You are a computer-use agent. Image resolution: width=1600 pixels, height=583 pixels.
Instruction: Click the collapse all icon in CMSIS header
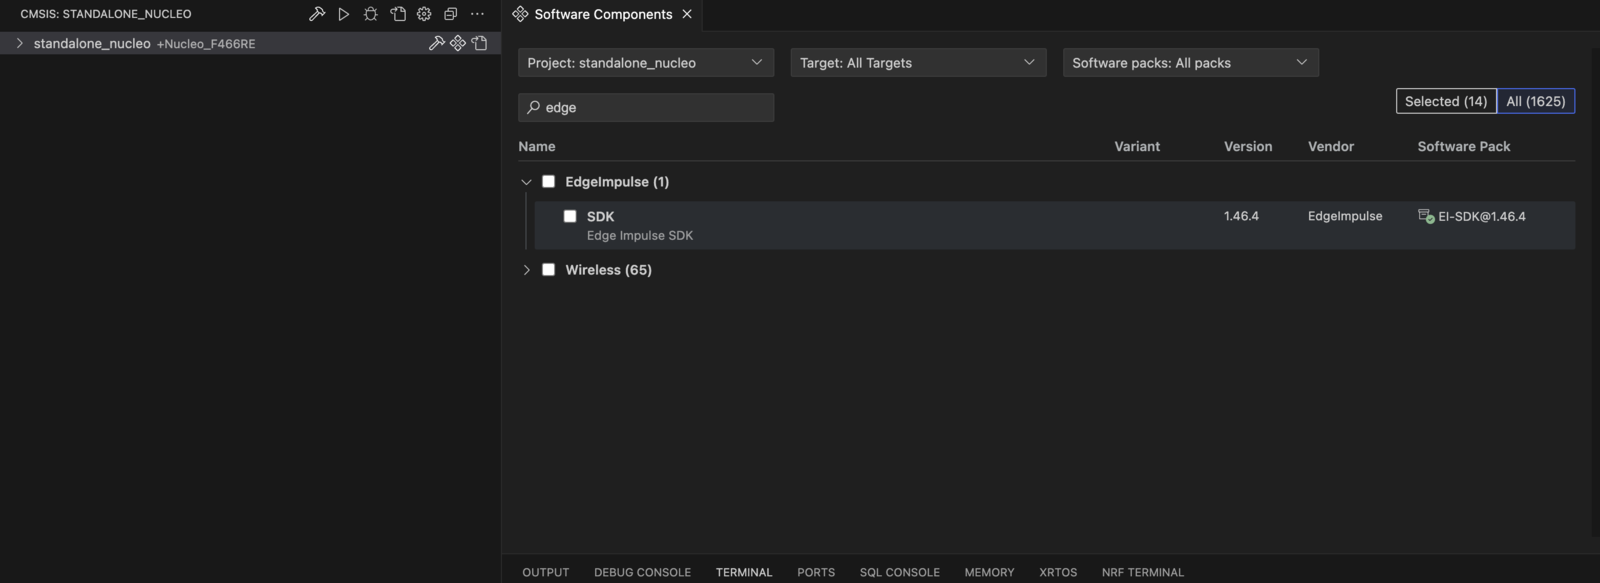(x=451, y=14)
